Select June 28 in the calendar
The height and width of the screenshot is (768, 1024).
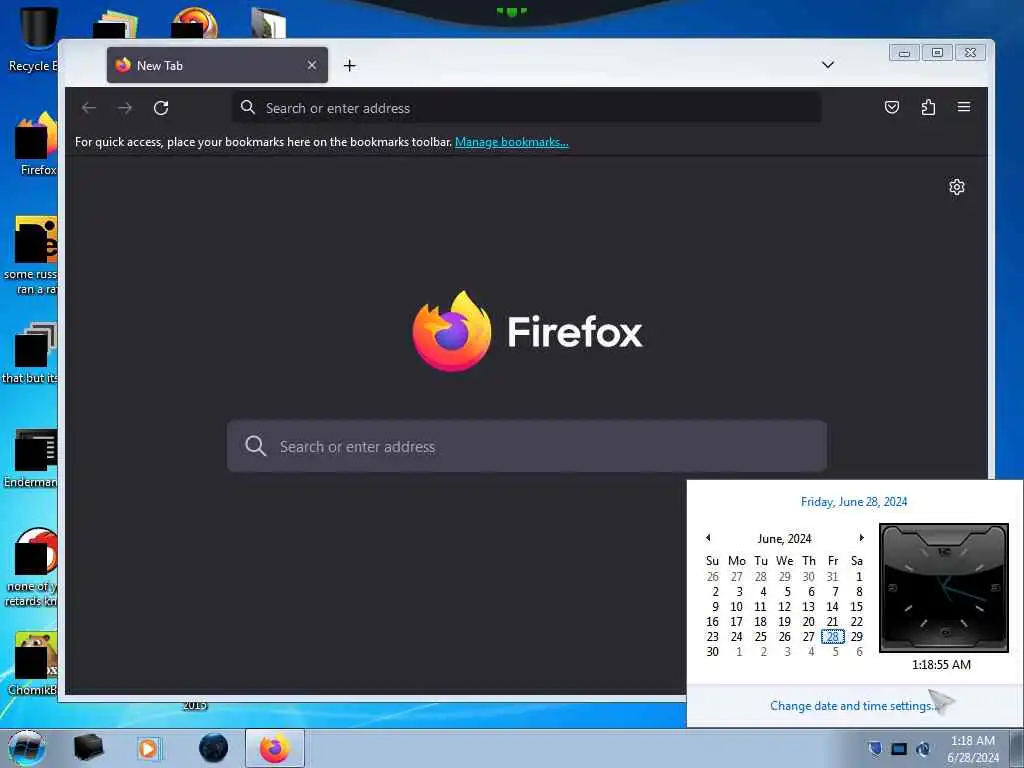(833, 637)
